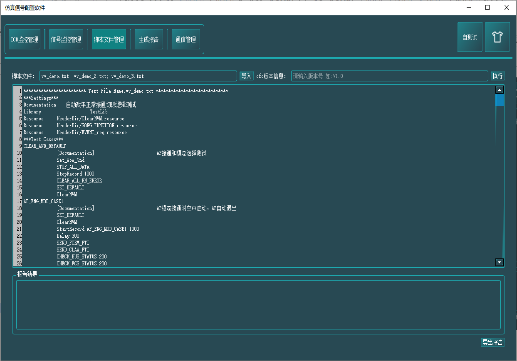The height and width of the screenshot is (361, 517).
Task: Maximize the application window
Action: [487, 7]
